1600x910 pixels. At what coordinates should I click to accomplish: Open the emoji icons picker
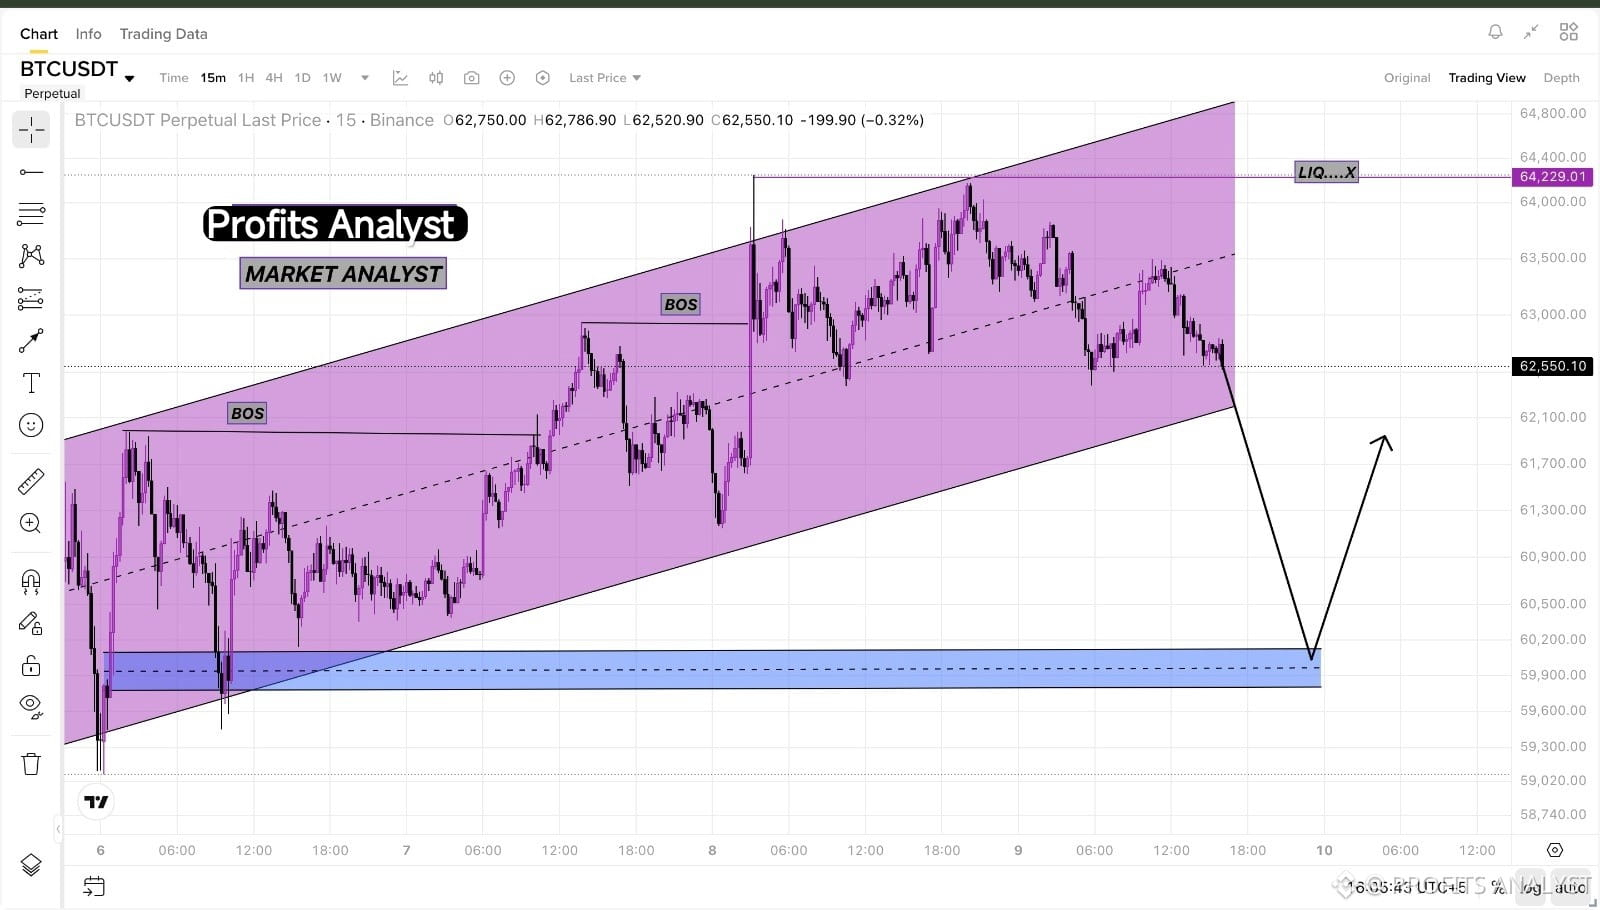(31, 426)
